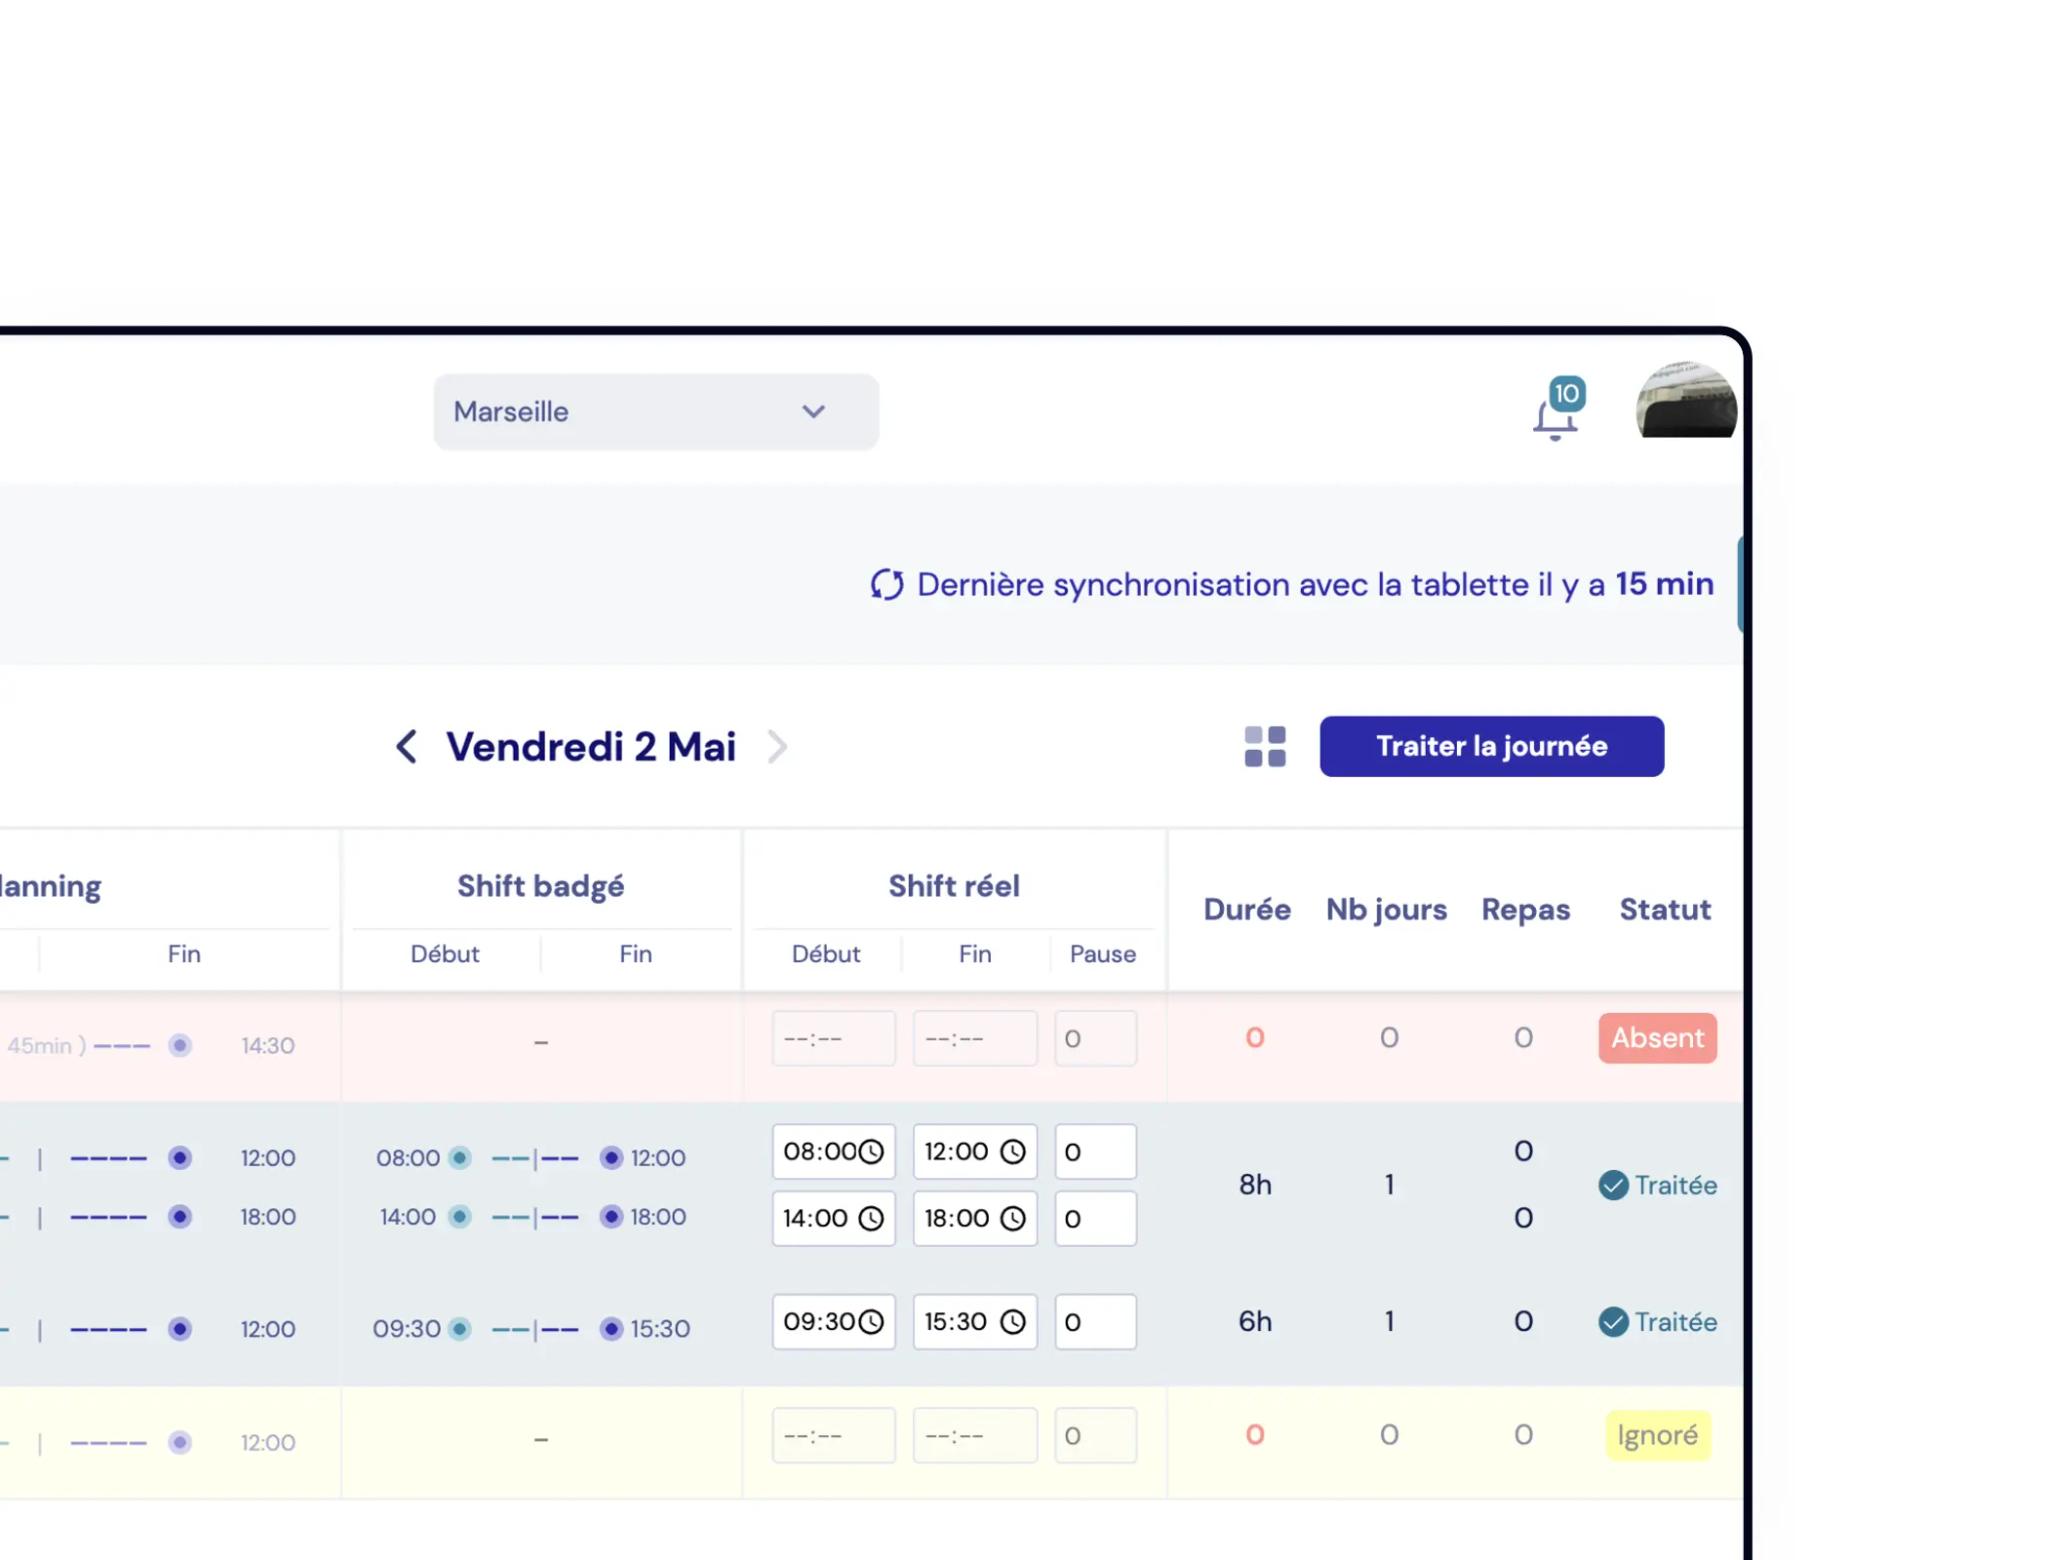Click planning end dot beside planning 18:00
The image size is (2048, 1560).
tap(180, 1217)
